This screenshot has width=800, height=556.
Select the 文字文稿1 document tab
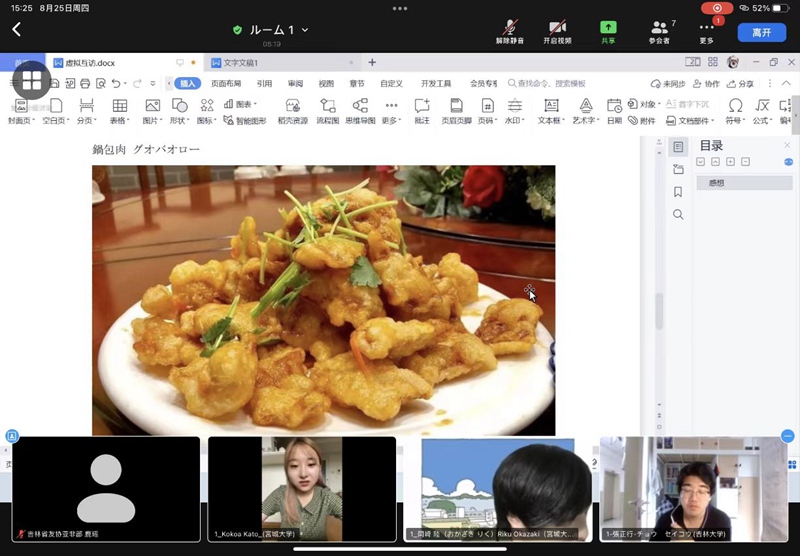(240, 63)
